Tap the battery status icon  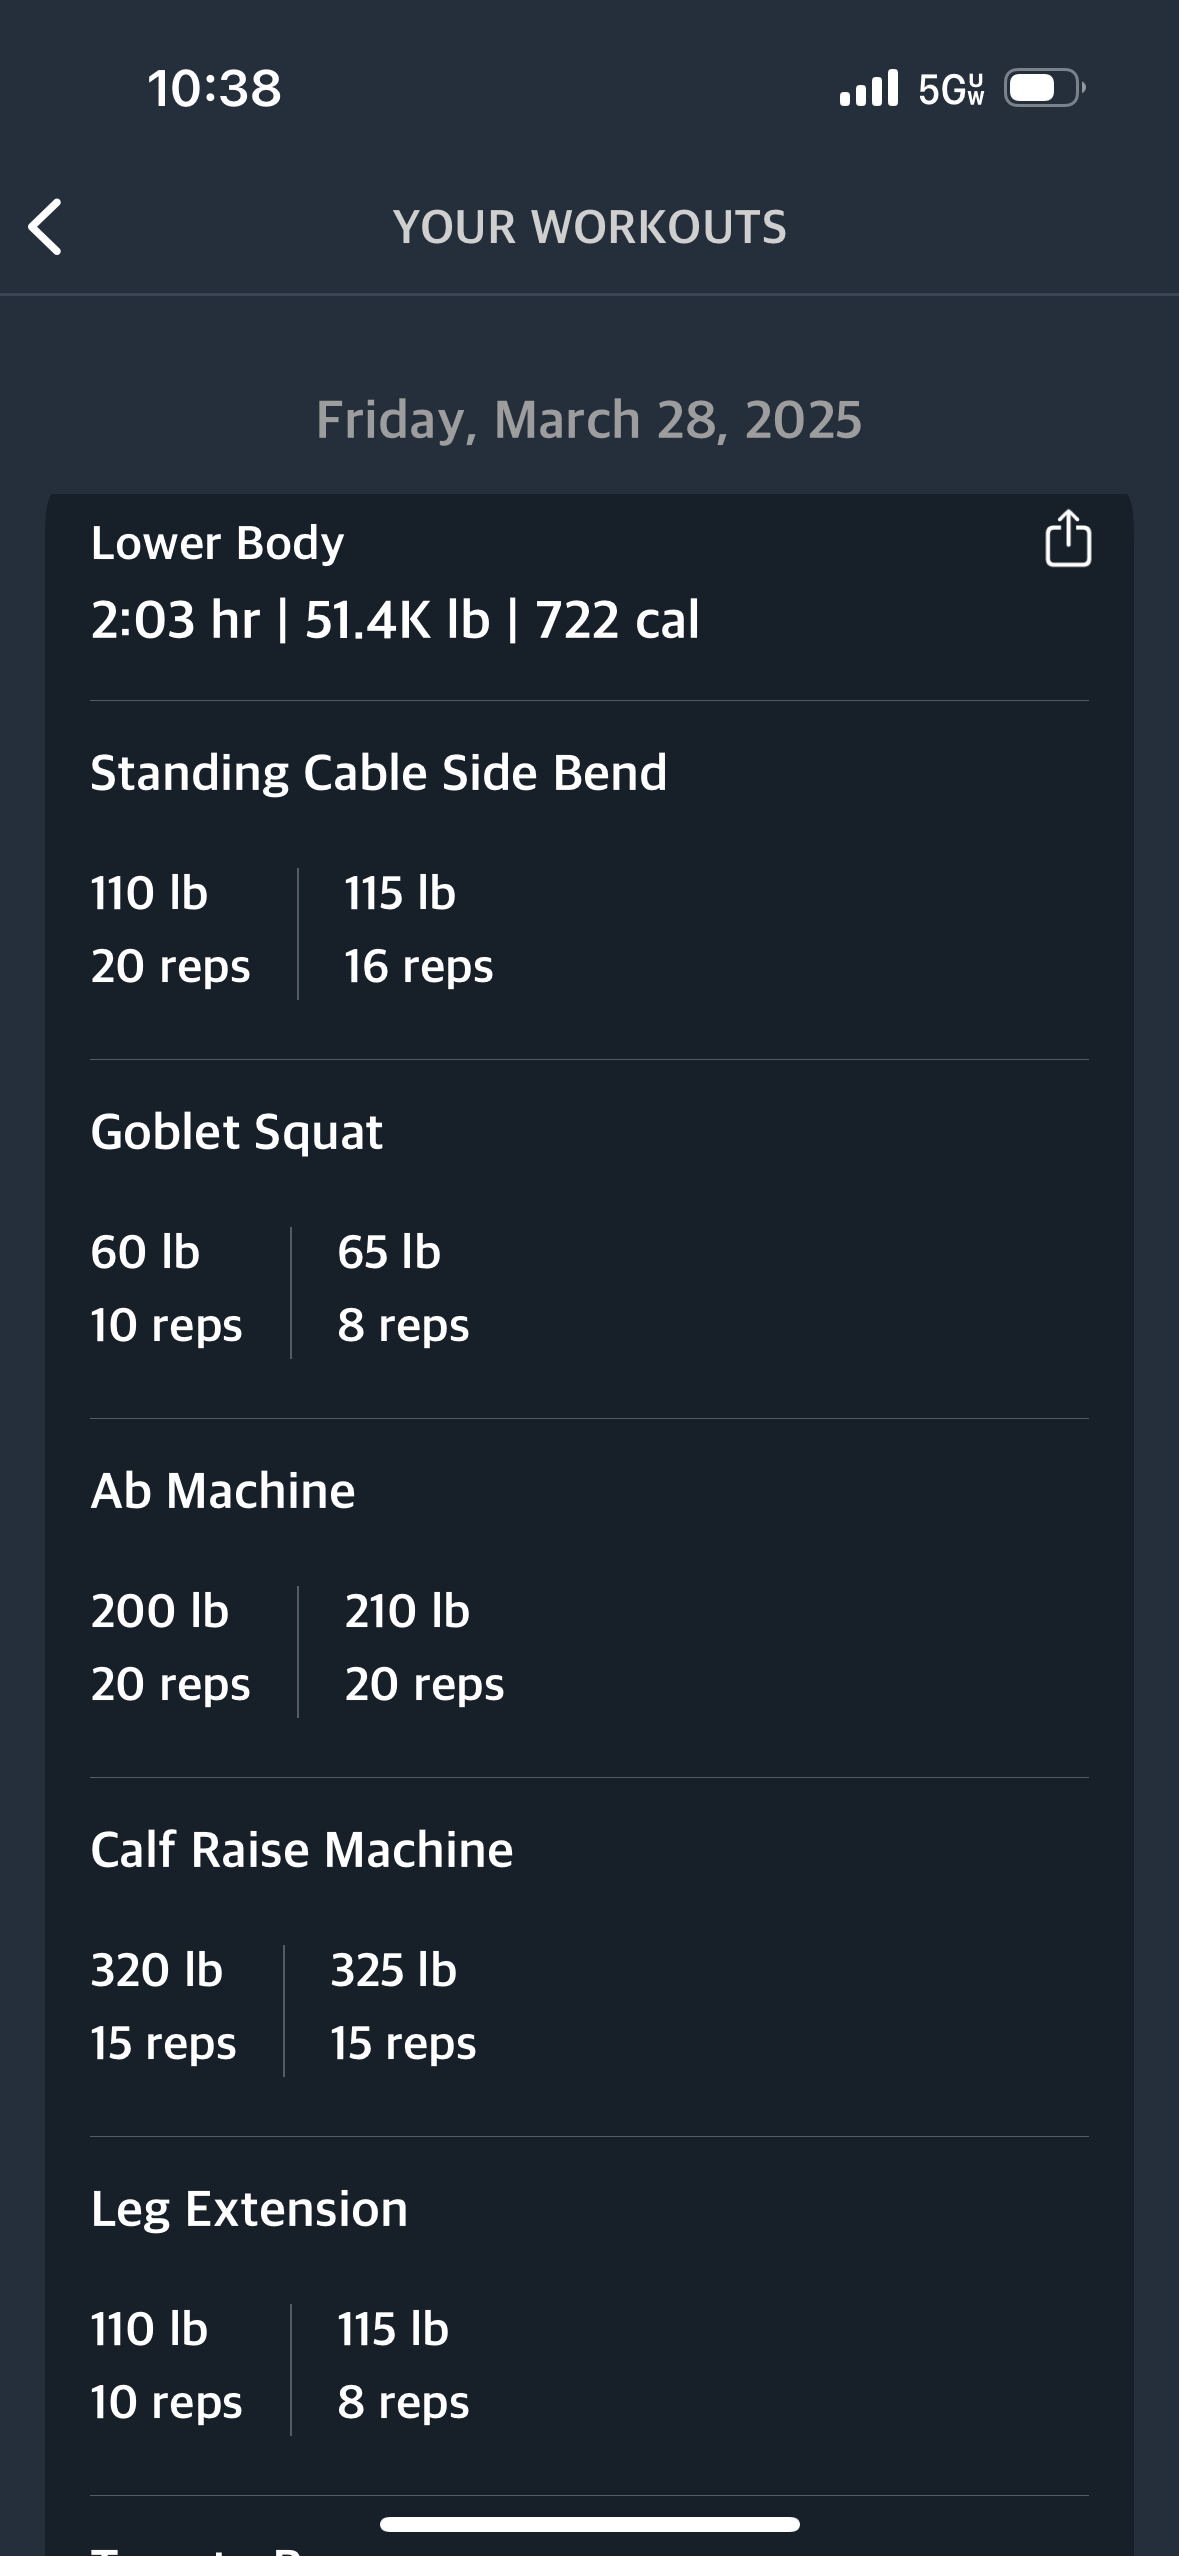[1045, 88]
